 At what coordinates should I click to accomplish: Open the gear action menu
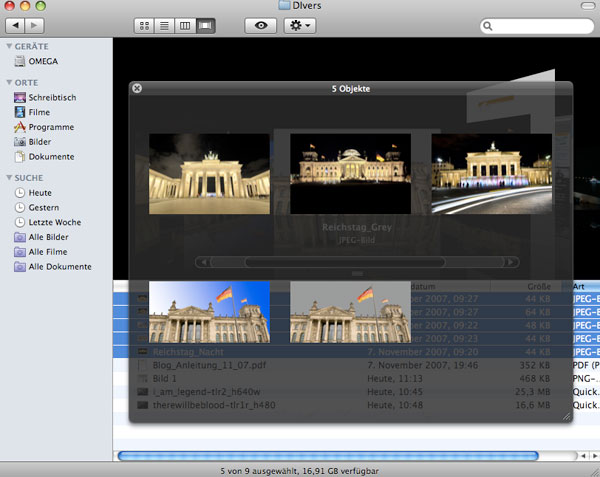[300, 26]
